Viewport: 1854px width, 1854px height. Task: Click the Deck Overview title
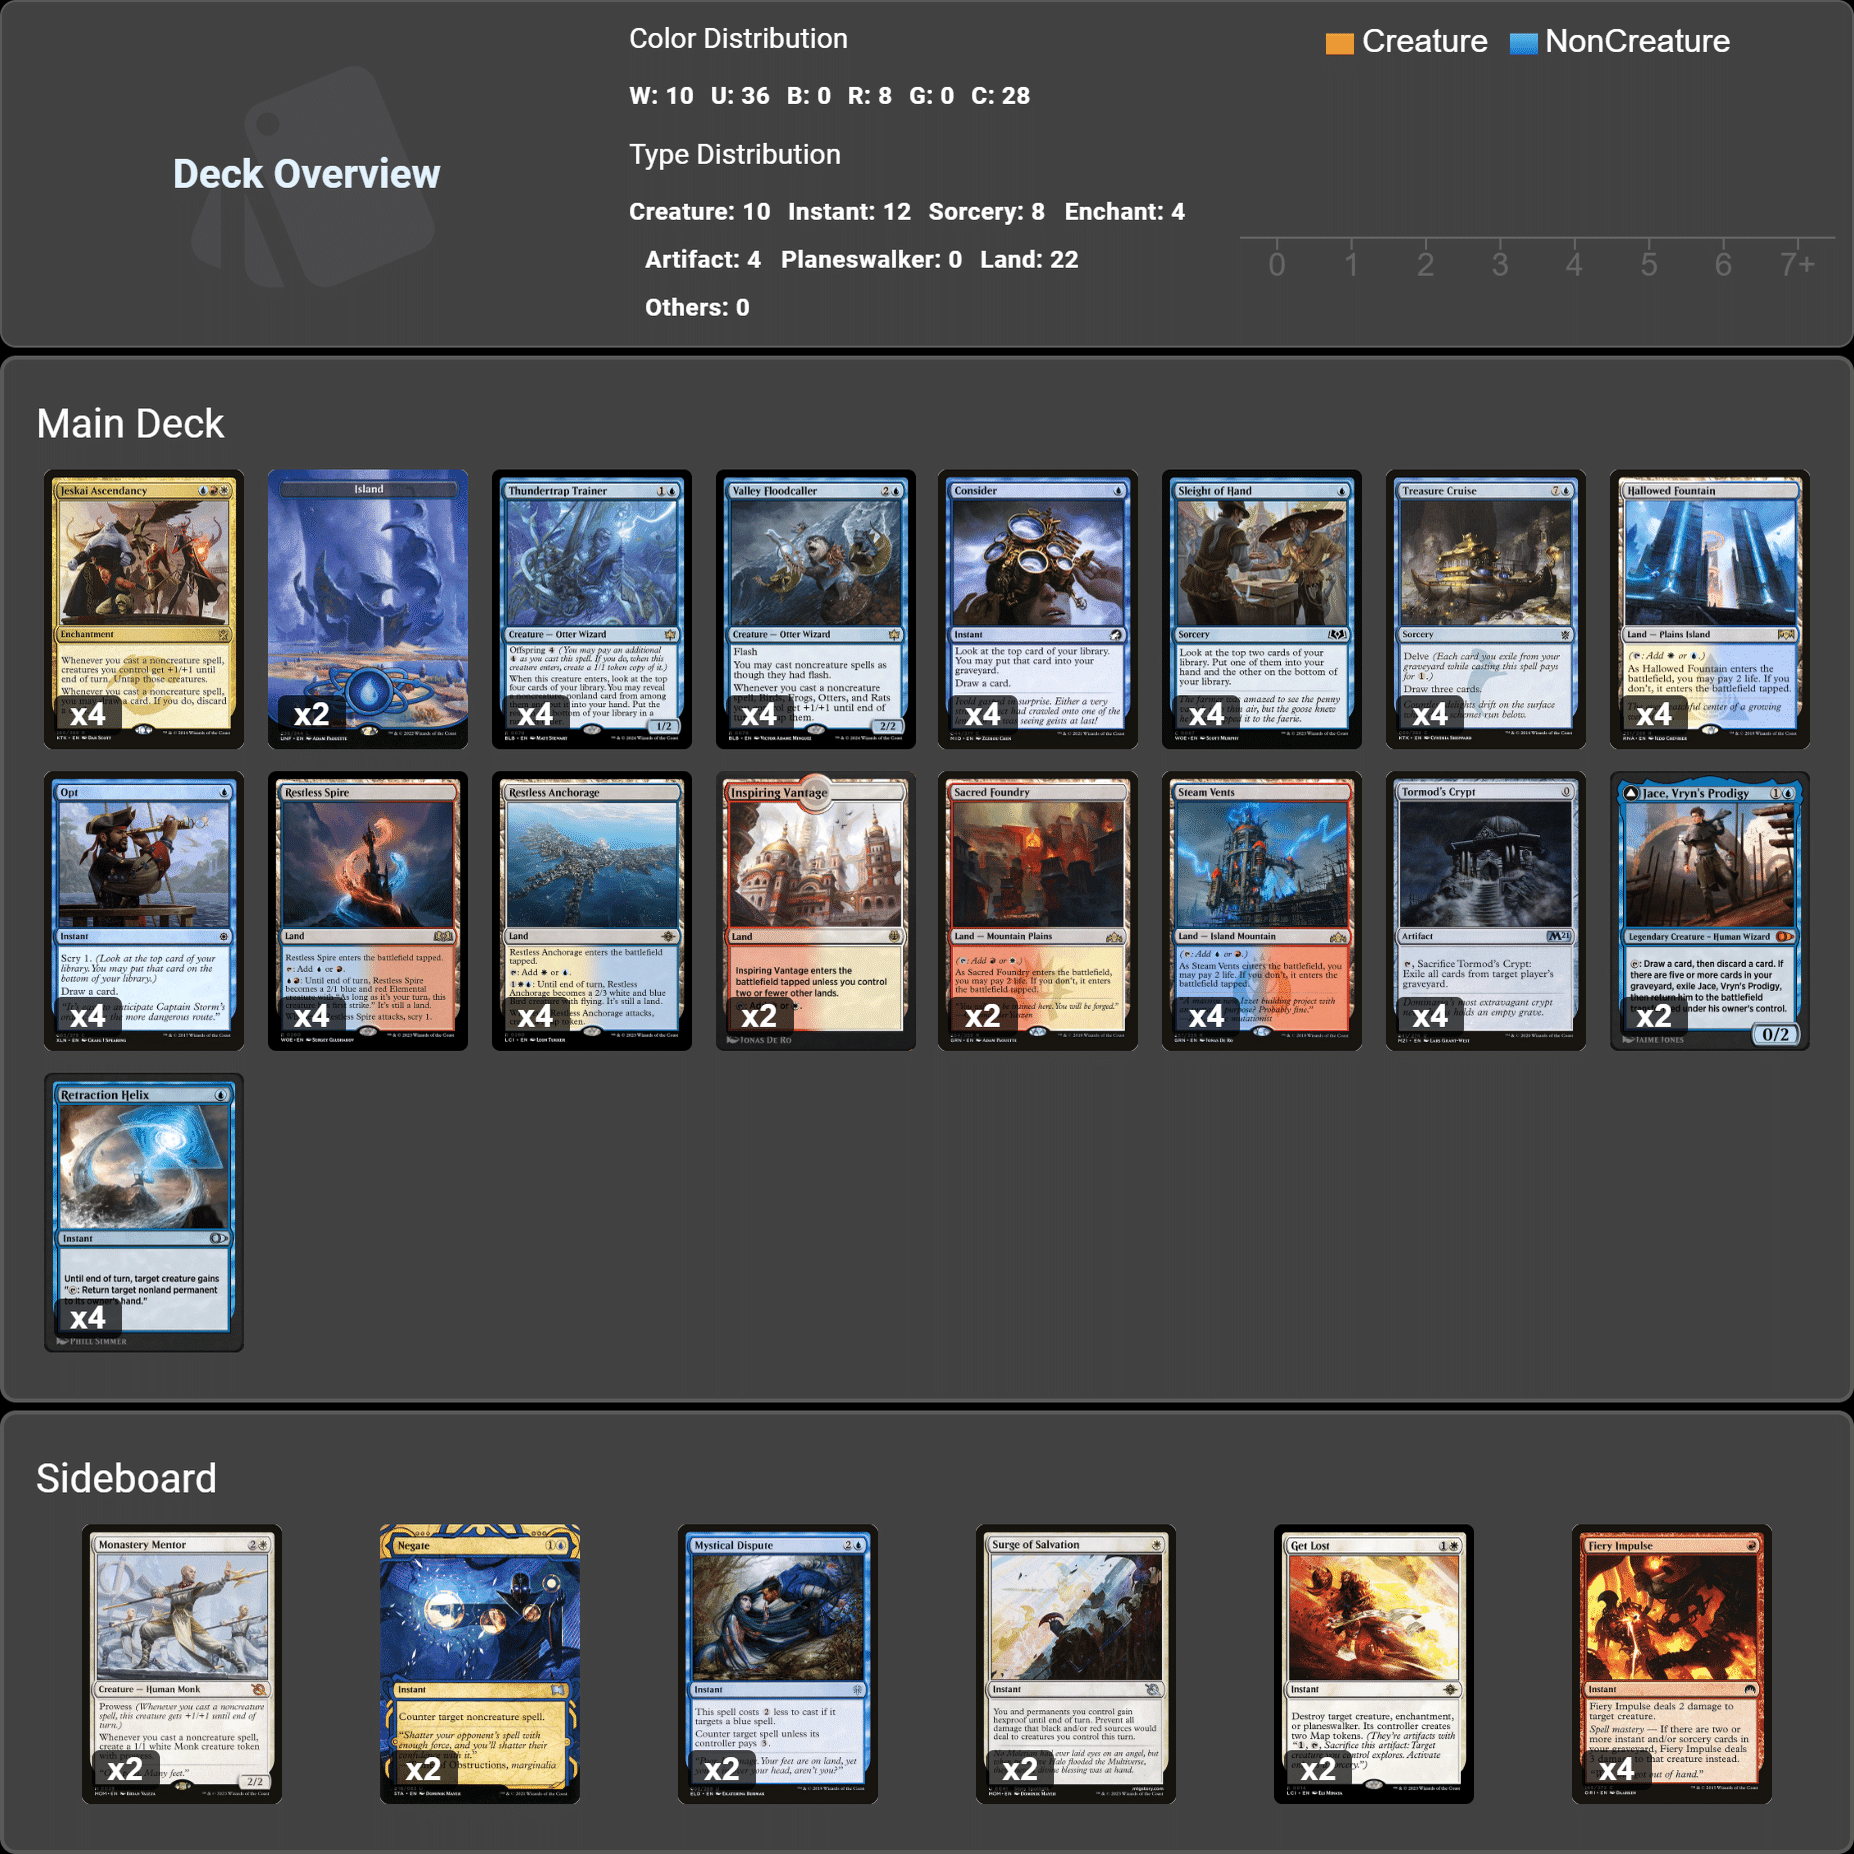[x=306, y=174]
